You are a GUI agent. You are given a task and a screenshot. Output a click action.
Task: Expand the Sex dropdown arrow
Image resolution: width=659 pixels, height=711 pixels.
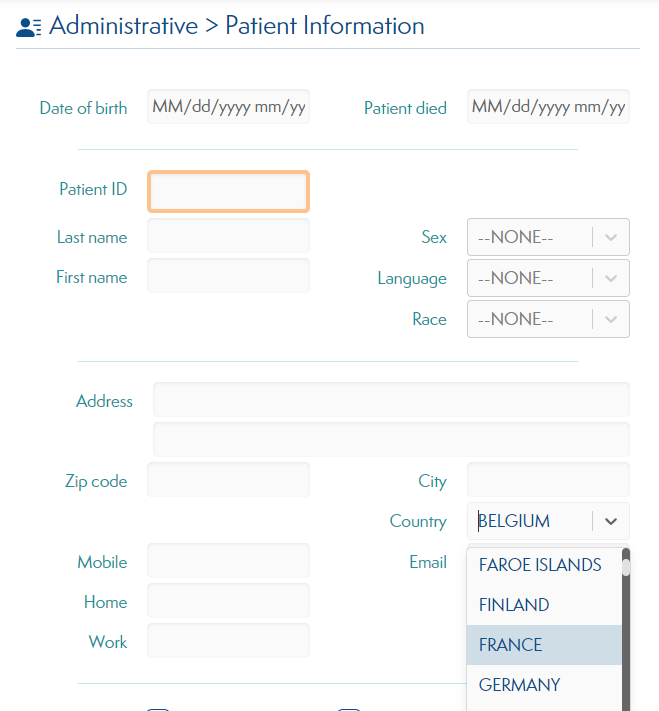coord(611,237)
